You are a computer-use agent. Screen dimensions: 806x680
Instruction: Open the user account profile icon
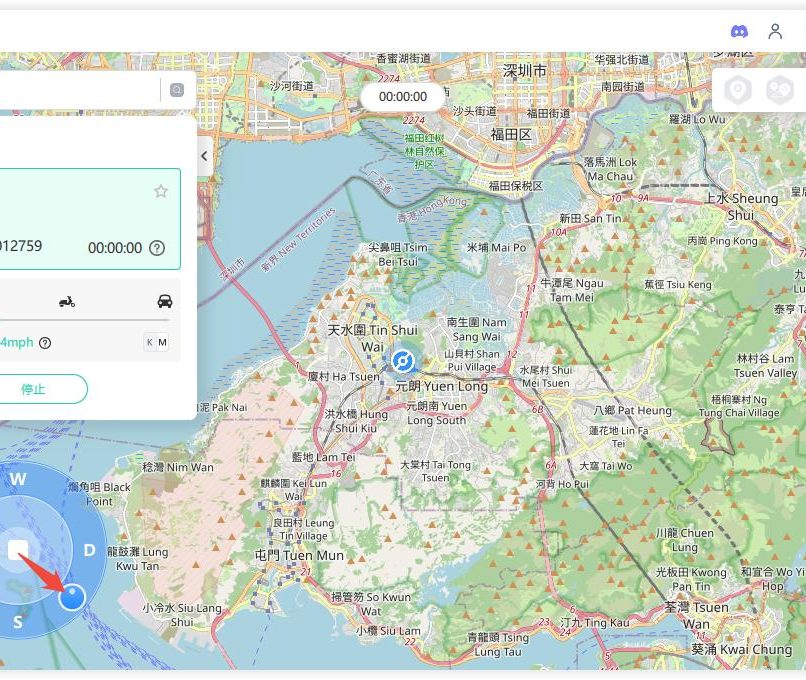click(x=775, y=31)
